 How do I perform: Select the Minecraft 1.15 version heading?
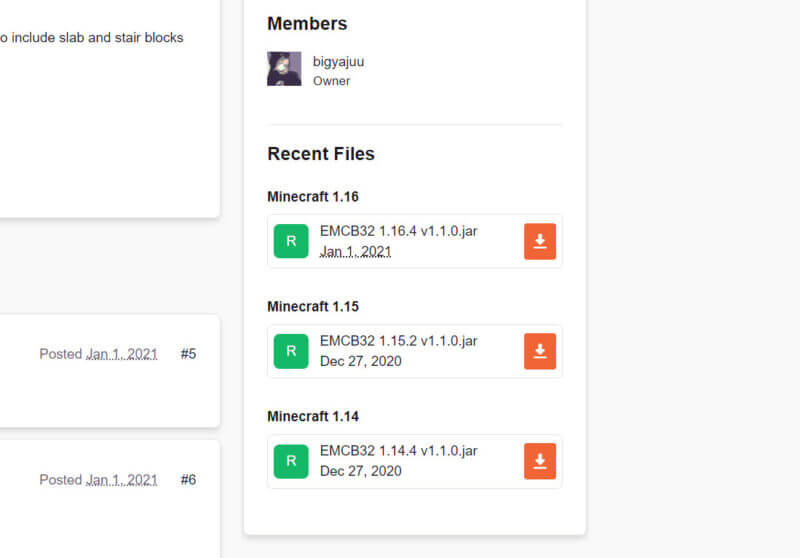coord(313,307)
